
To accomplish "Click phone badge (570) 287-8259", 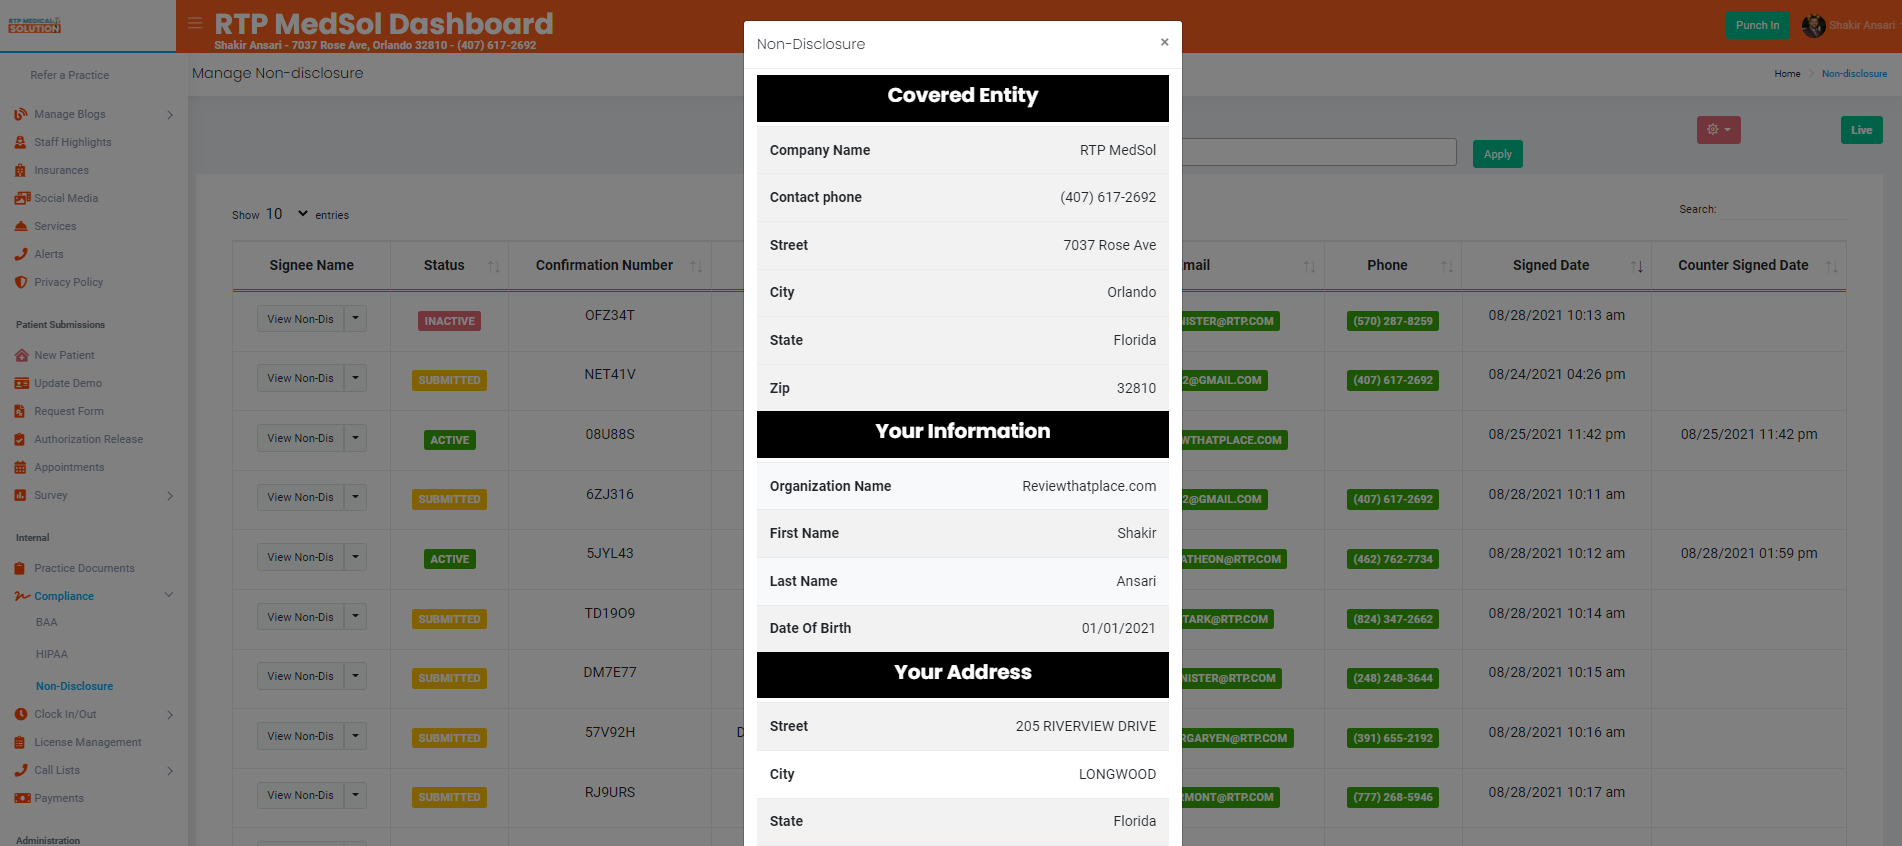I will point(1392,321).
